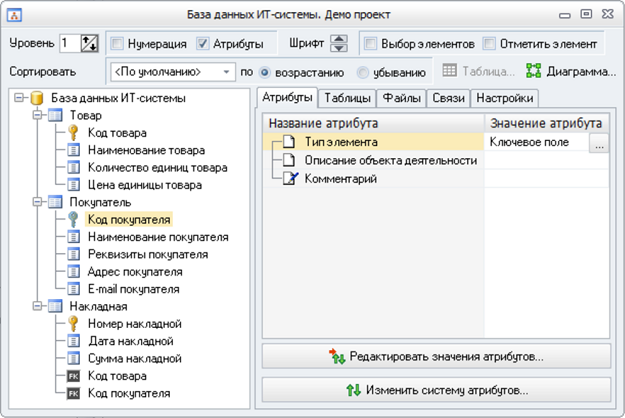Click the field icon of Цена единицы товара

[73, 185]
